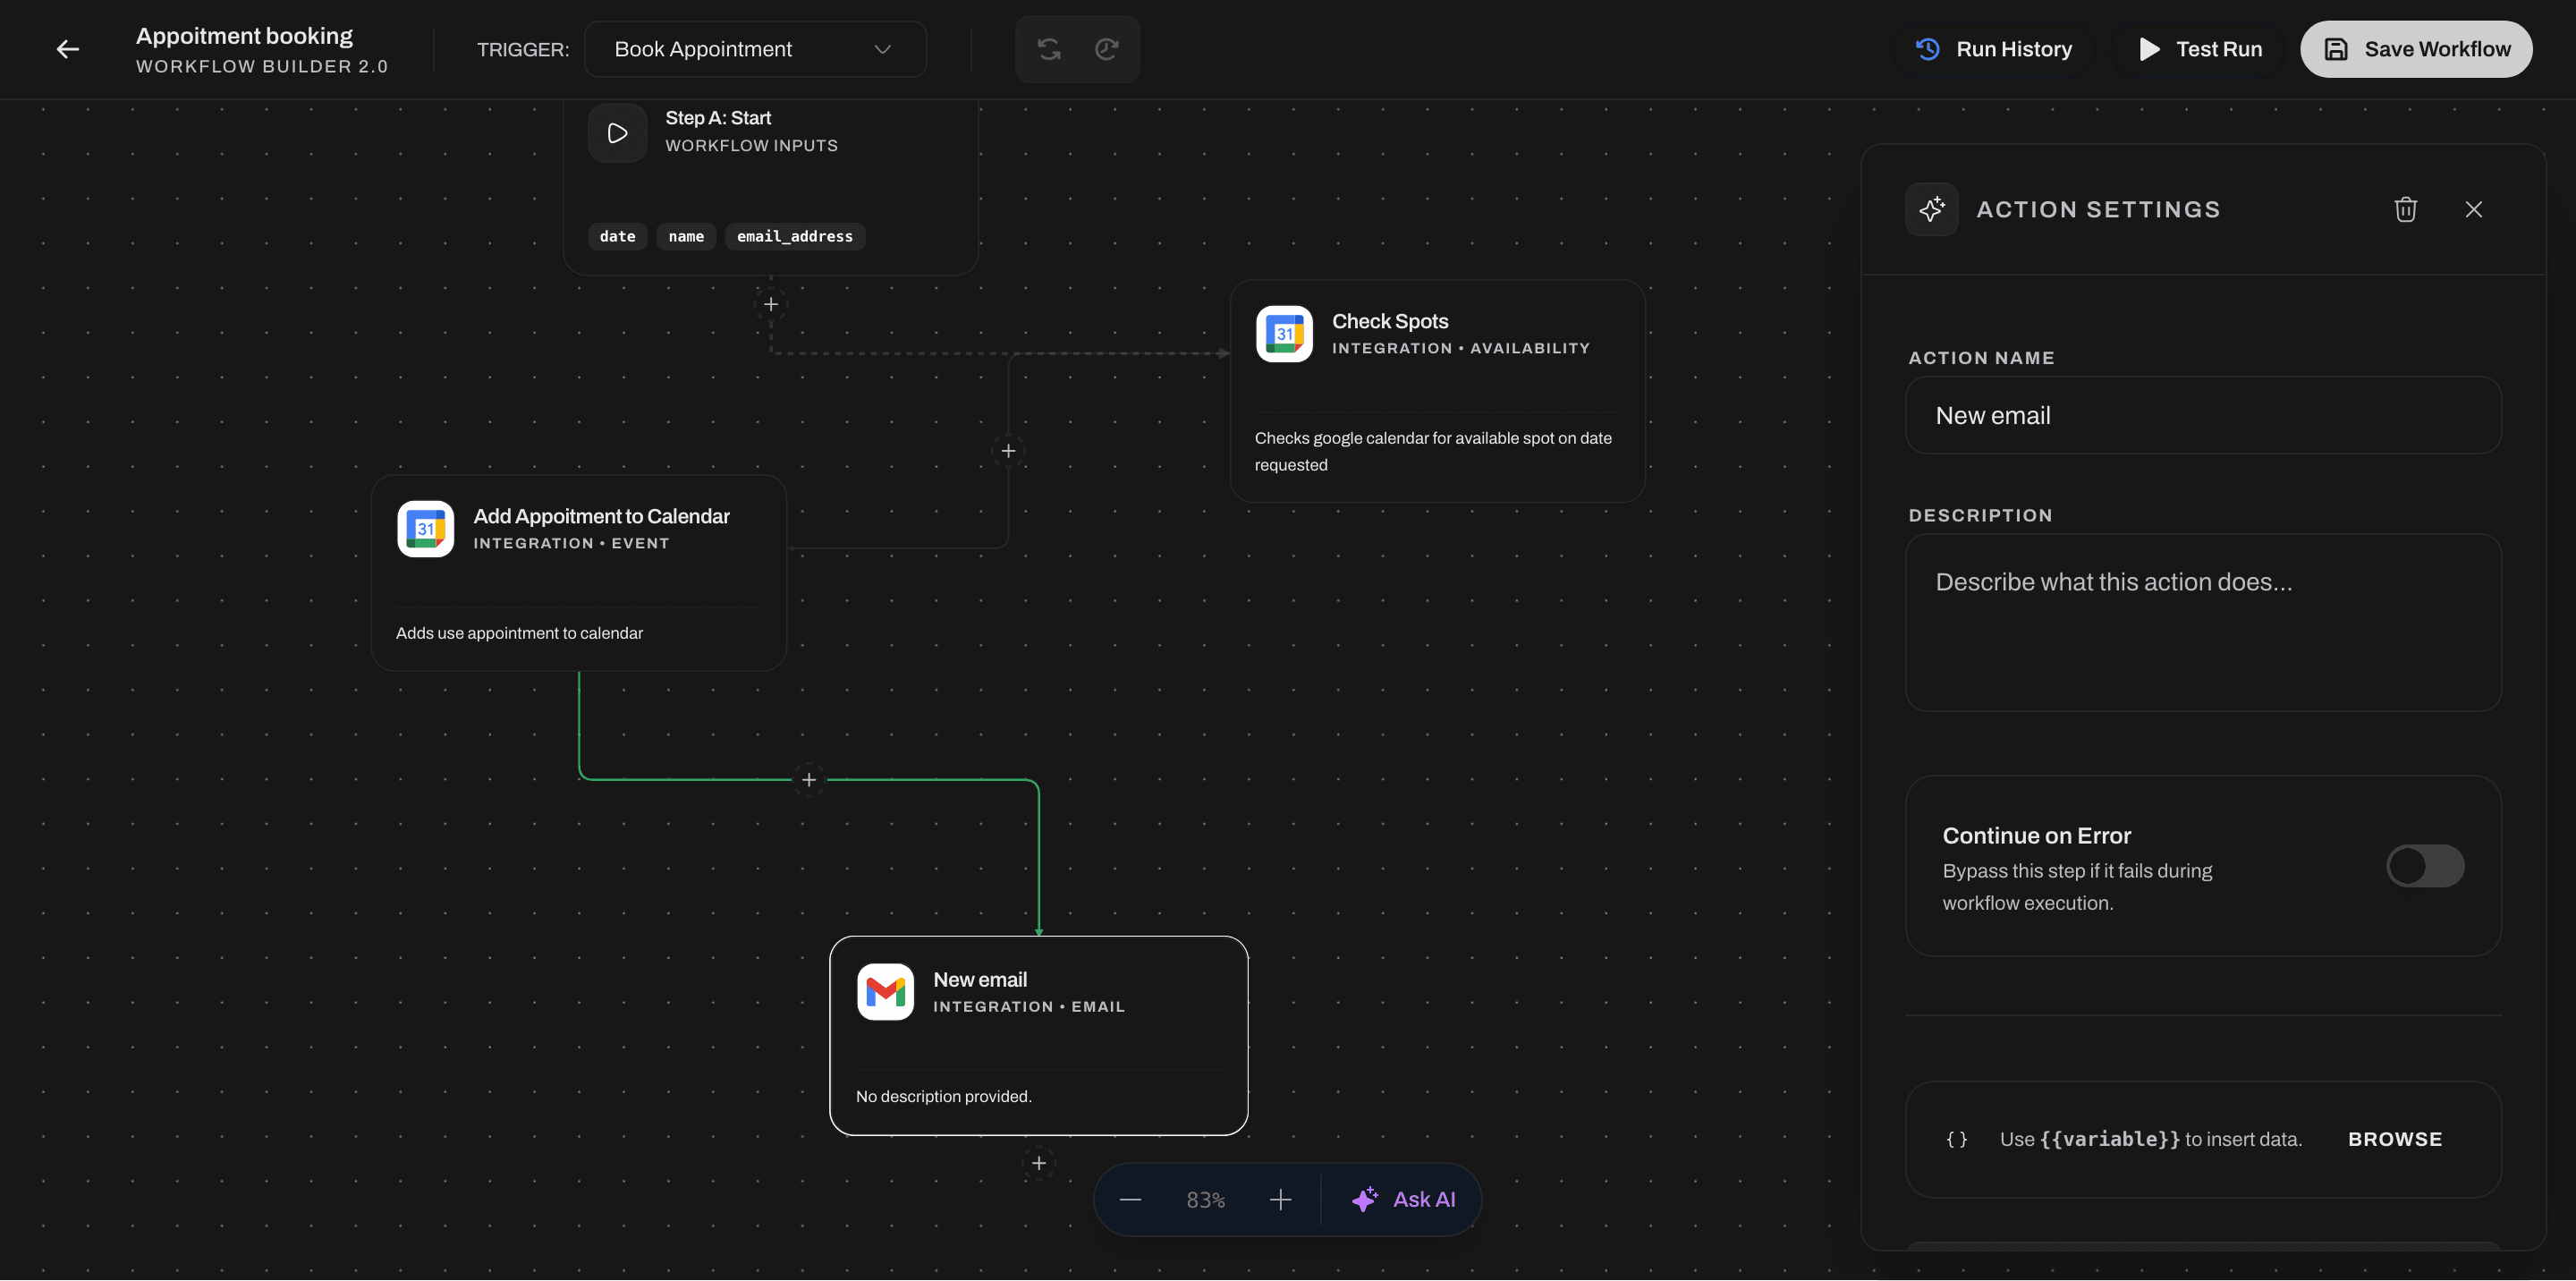Go back with the left arrow icon

point(68,49)
